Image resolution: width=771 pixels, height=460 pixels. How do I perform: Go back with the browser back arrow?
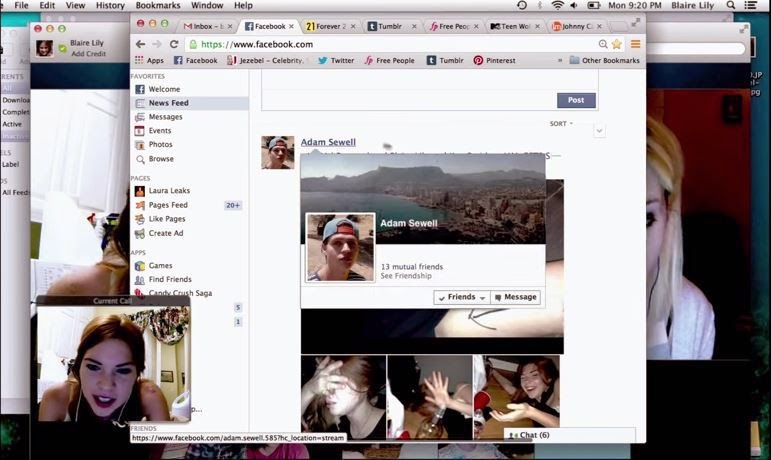[141, 44]
